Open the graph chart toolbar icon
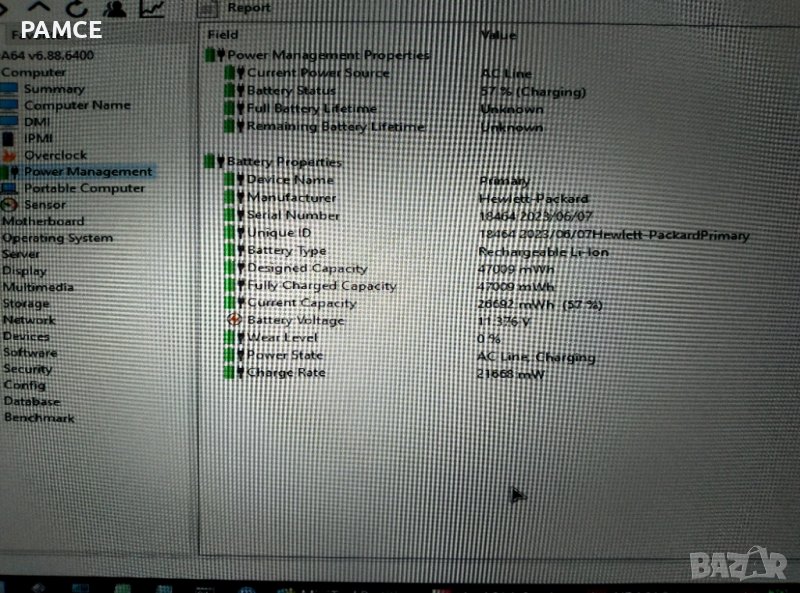Viewport: 800px width, 593px height. point(152,8)
